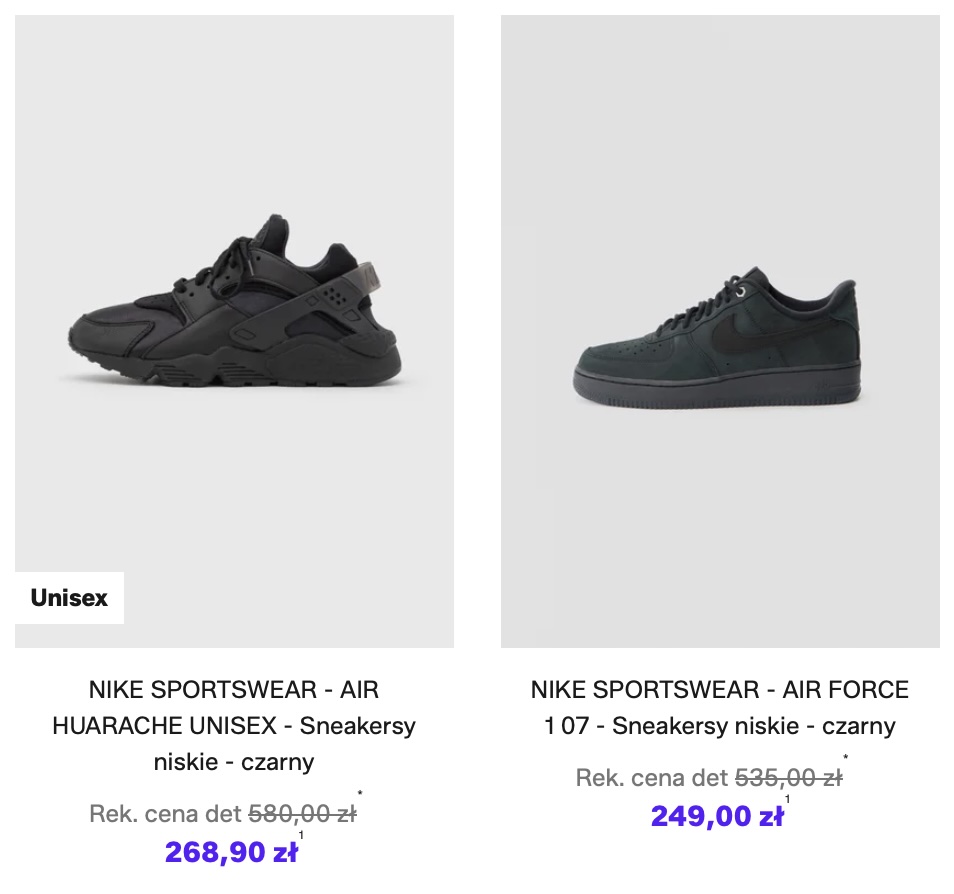954x894 pixels.
Task: Click the "NIKE SPORTSWEAR - AIR" title line
Action: coord(234,690)
